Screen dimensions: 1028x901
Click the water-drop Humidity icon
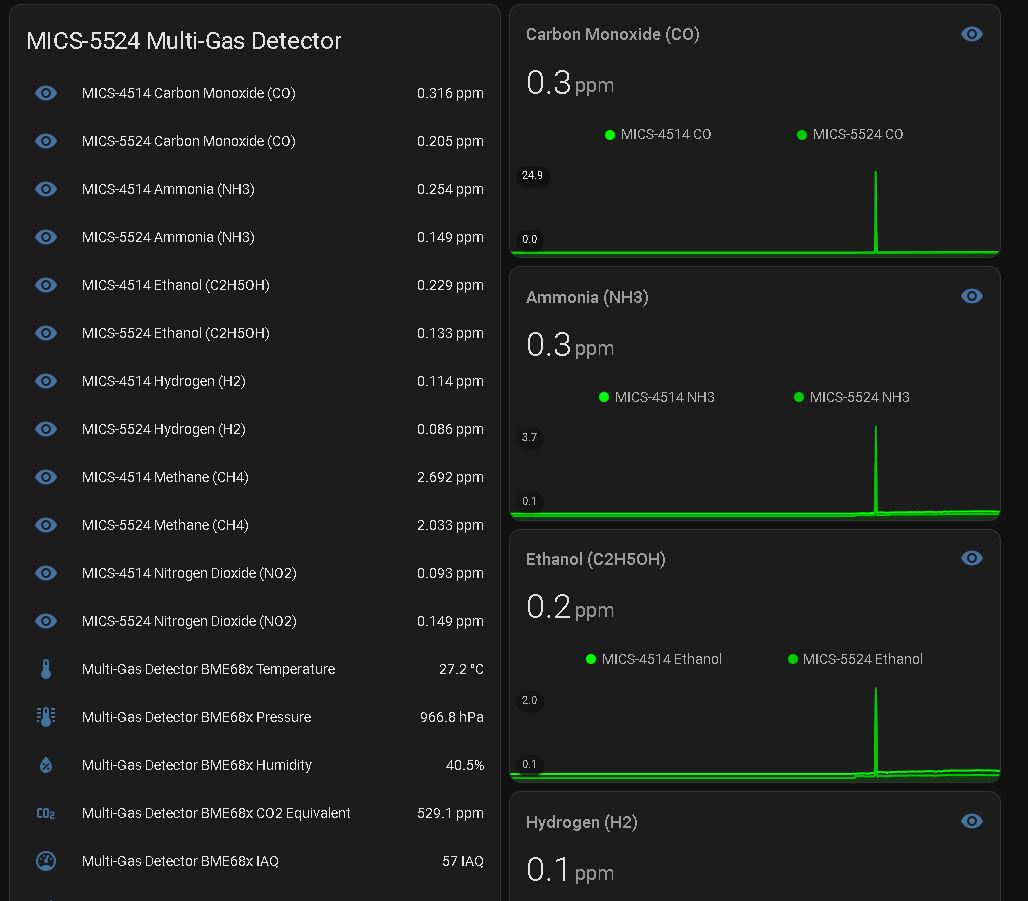coord(46,765)
